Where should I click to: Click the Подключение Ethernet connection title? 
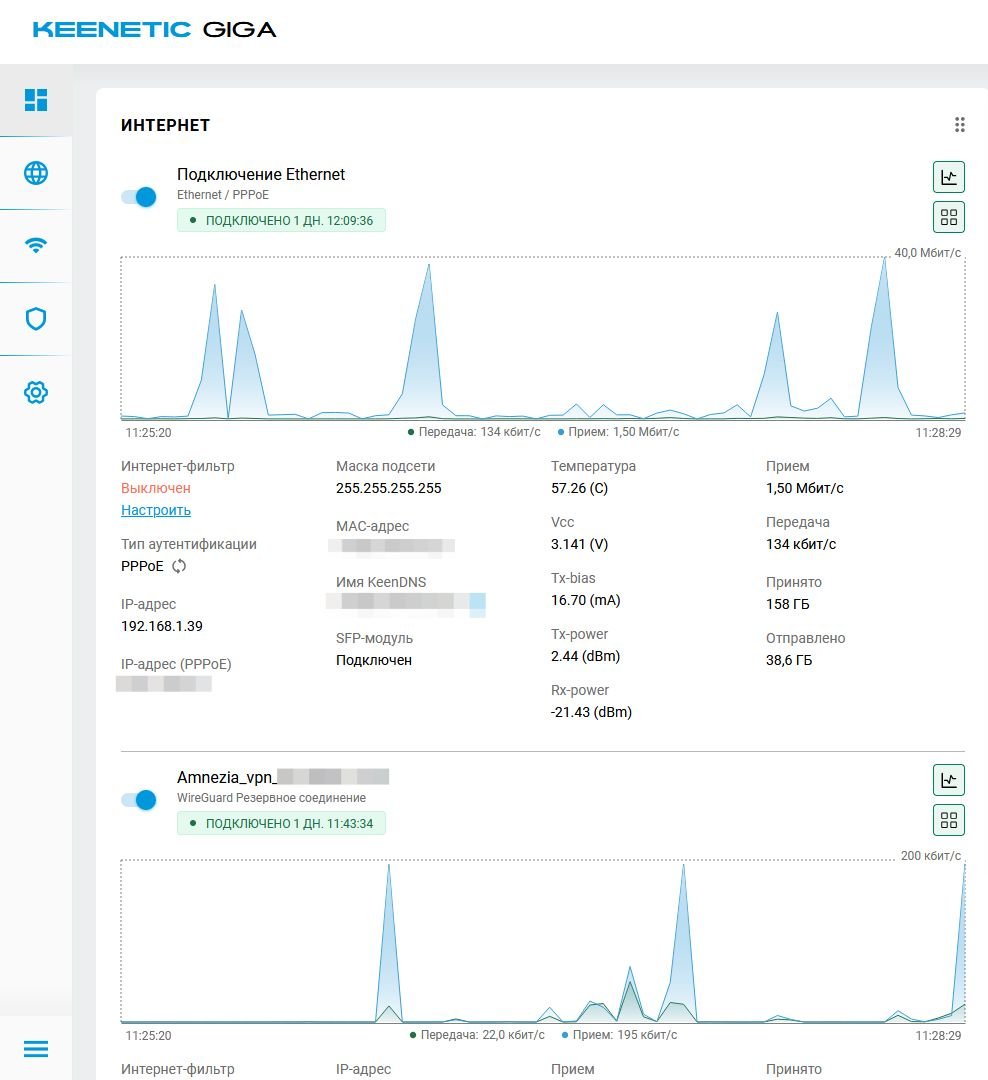(x=261, y=174)
